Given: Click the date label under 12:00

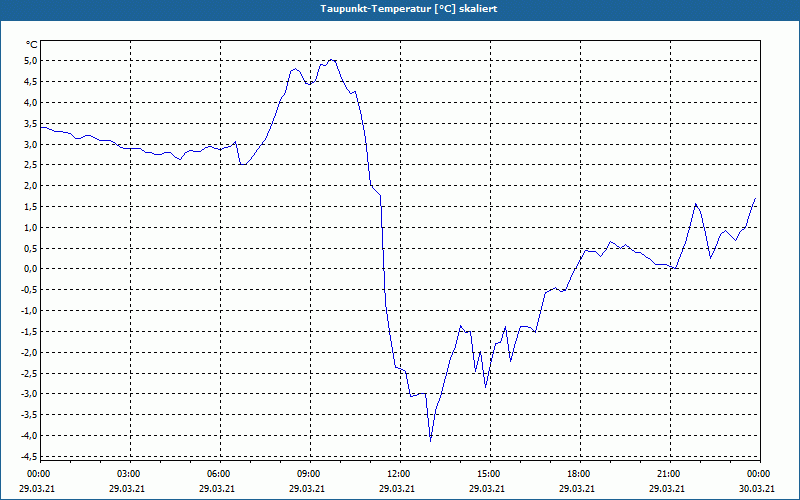Looking at the screenshot, I should [x=396, y=488].
